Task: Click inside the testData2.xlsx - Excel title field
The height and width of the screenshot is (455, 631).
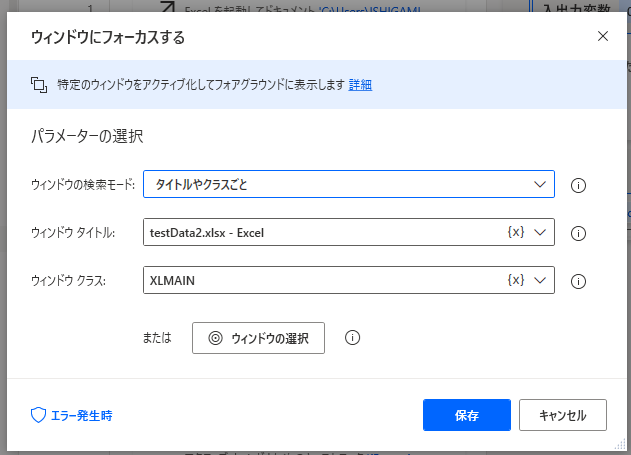Action: [x=320, y=233]
